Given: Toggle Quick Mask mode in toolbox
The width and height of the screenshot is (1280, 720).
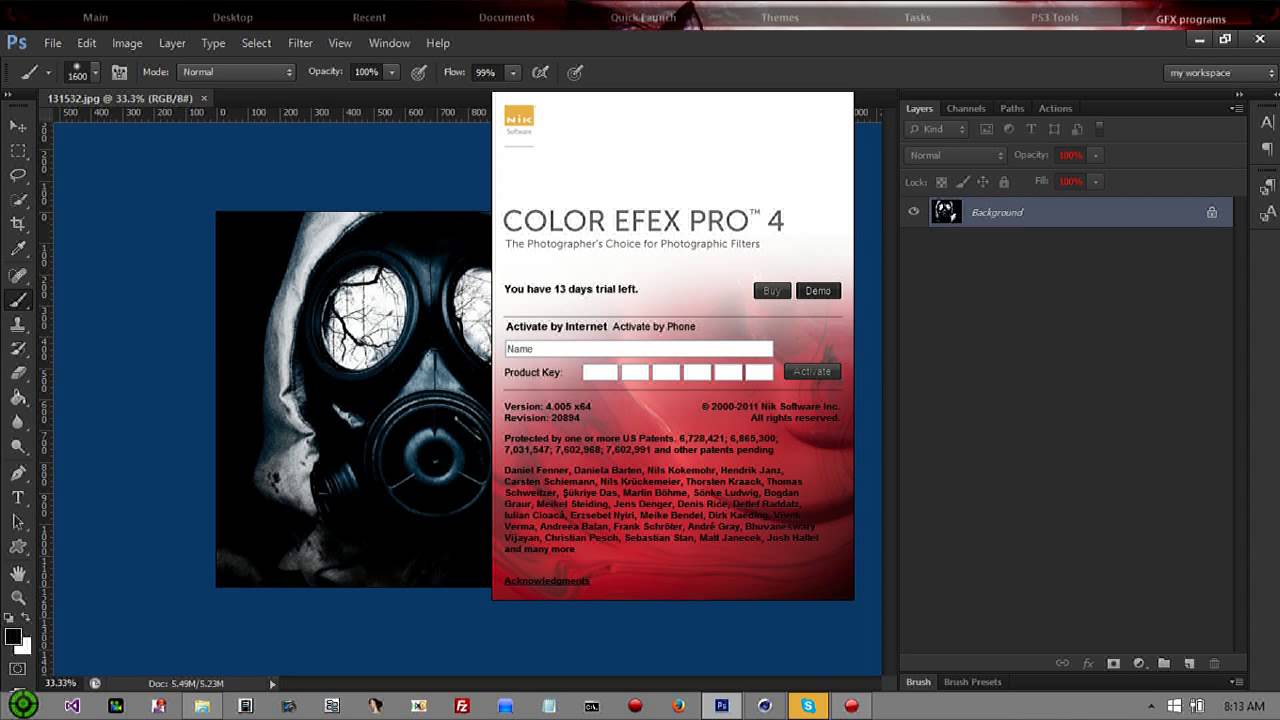Looking at the screenshot, I should pos(18,668).
